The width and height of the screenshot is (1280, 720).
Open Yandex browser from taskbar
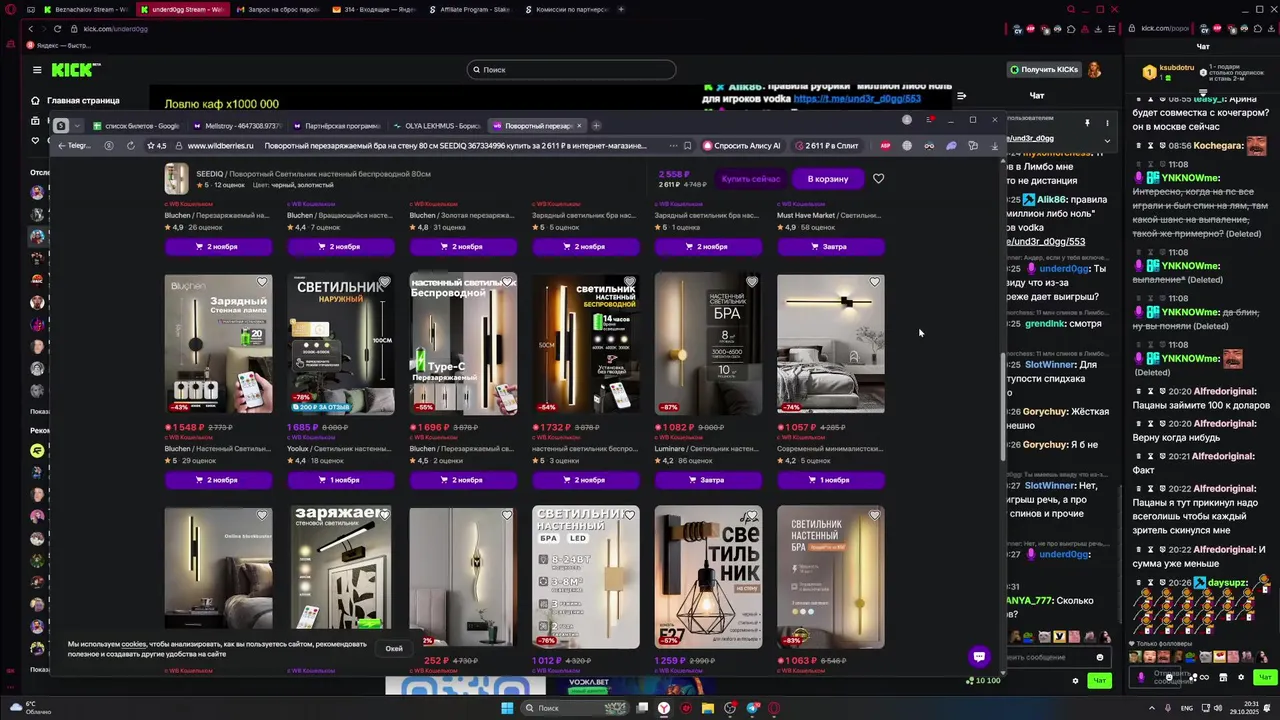coord(663,708)
